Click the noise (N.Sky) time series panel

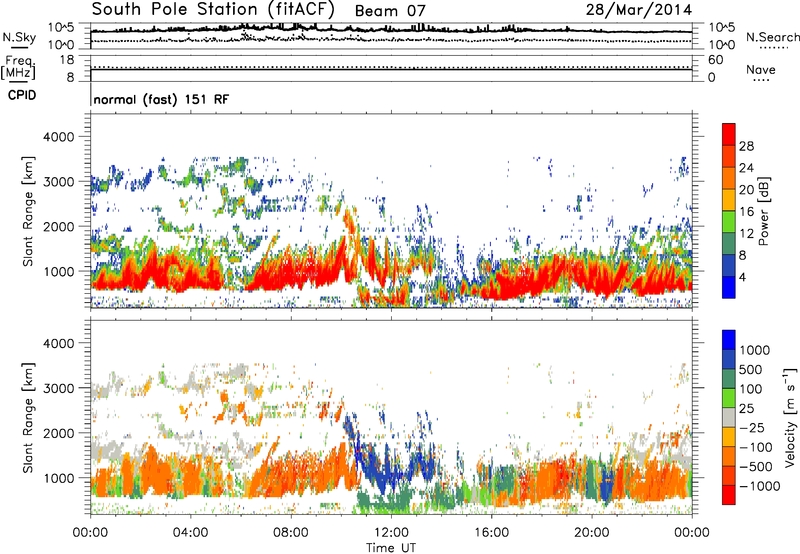pos(391,36)
